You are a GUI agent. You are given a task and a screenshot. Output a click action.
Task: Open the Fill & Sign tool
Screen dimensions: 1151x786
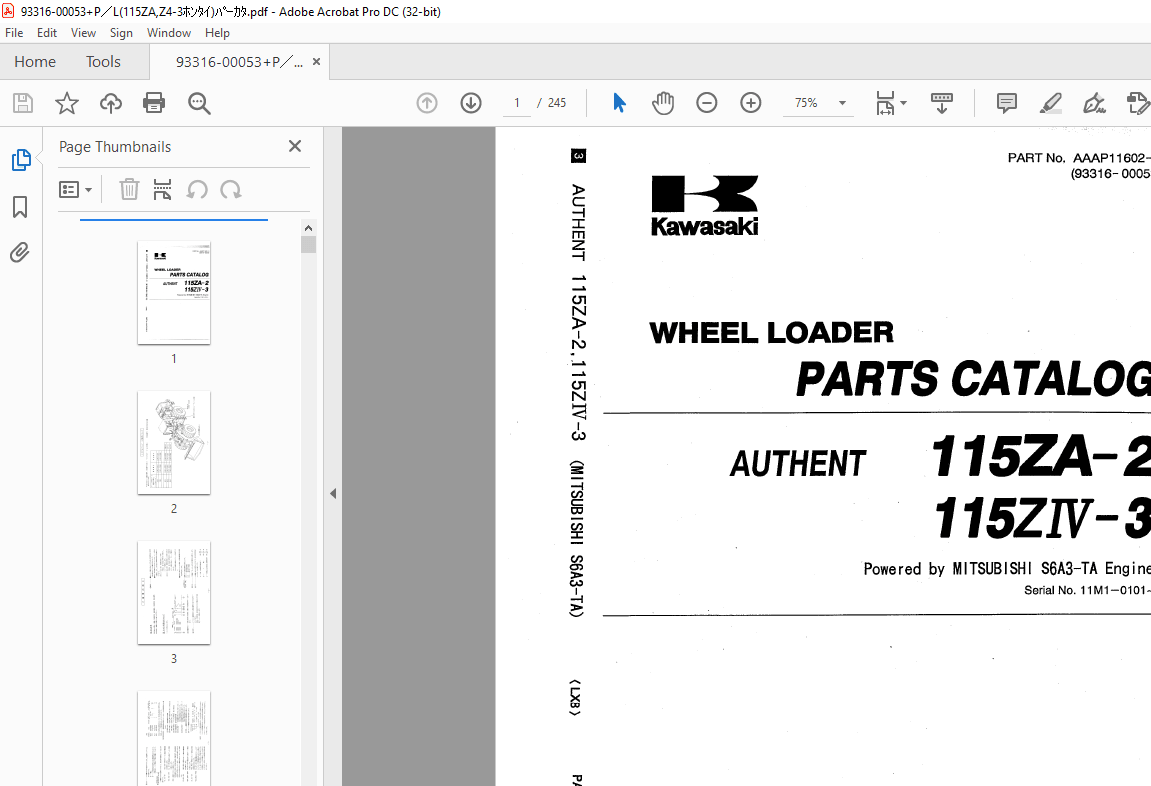tap(1094, 102)
